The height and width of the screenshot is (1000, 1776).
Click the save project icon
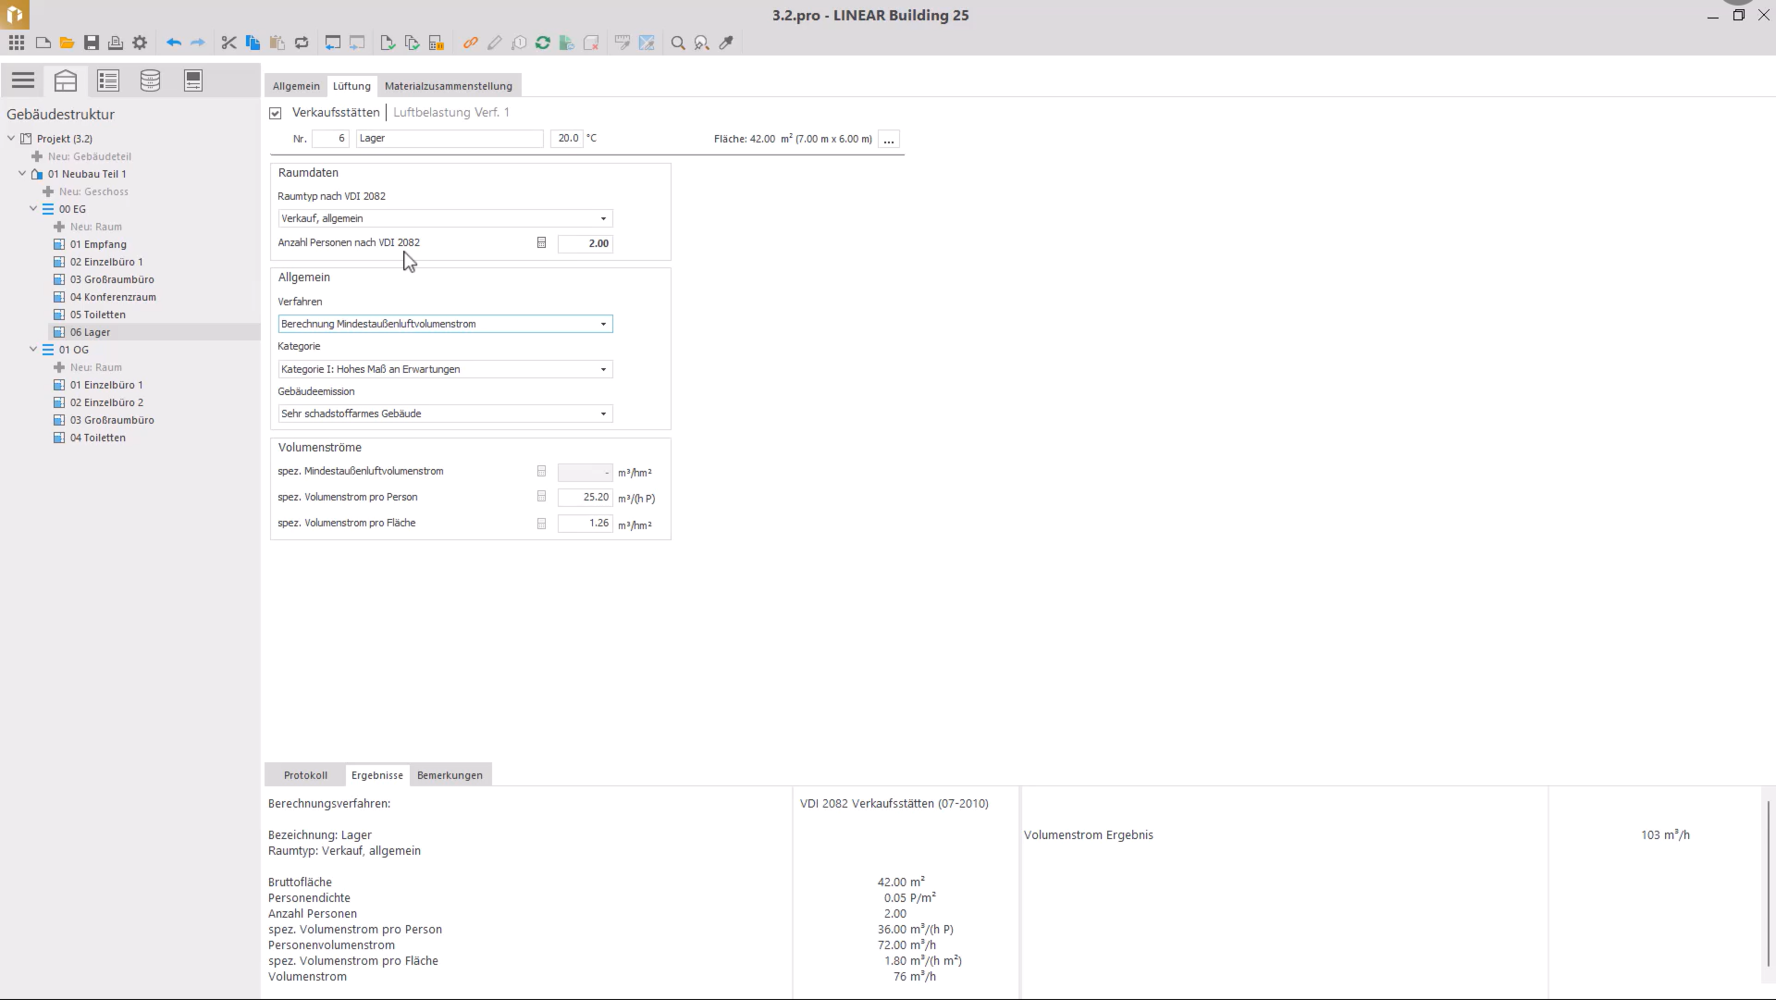[x=91, y=43]
